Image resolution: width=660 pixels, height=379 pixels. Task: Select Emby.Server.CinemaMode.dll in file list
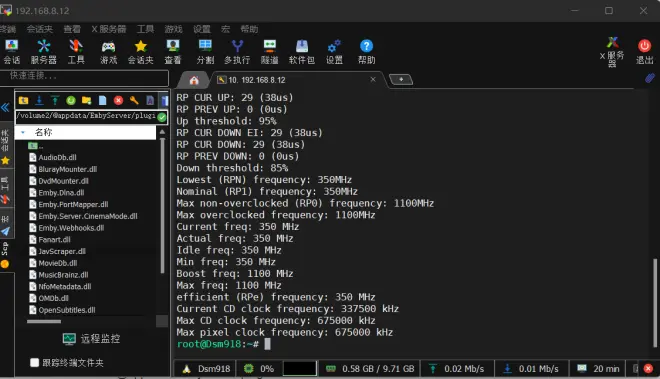tap(83, 216)
